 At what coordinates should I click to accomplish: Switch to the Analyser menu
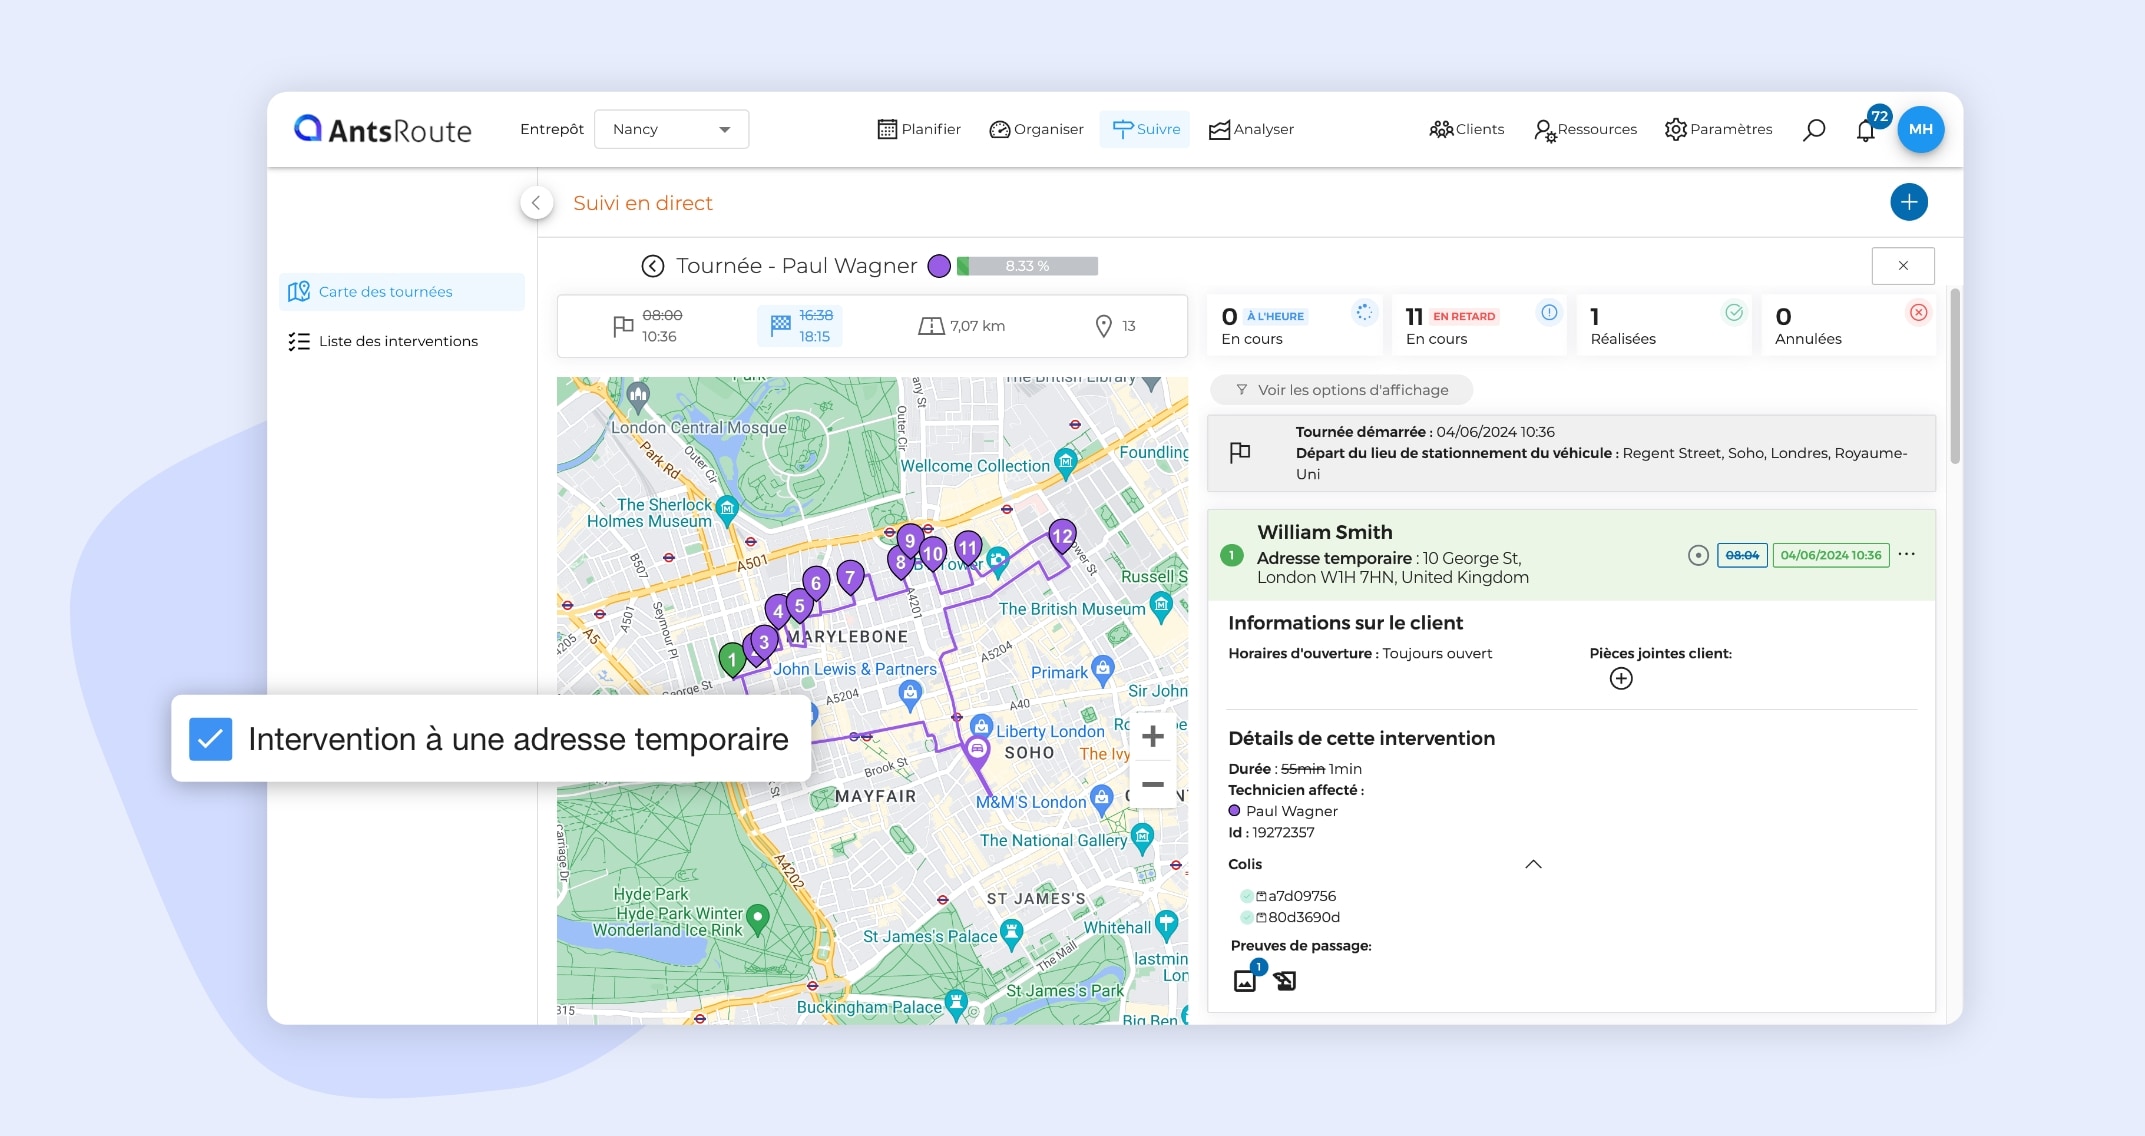click(1251, 129)
